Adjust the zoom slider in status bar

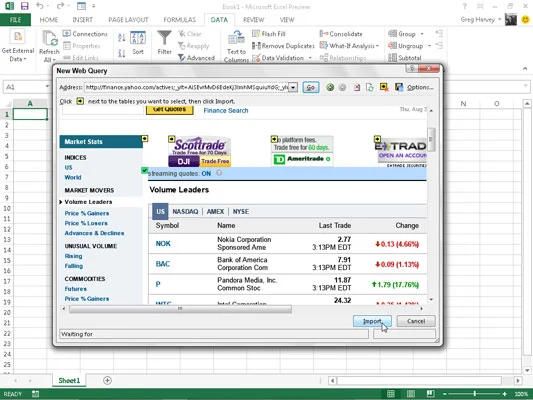click(475, 394)
